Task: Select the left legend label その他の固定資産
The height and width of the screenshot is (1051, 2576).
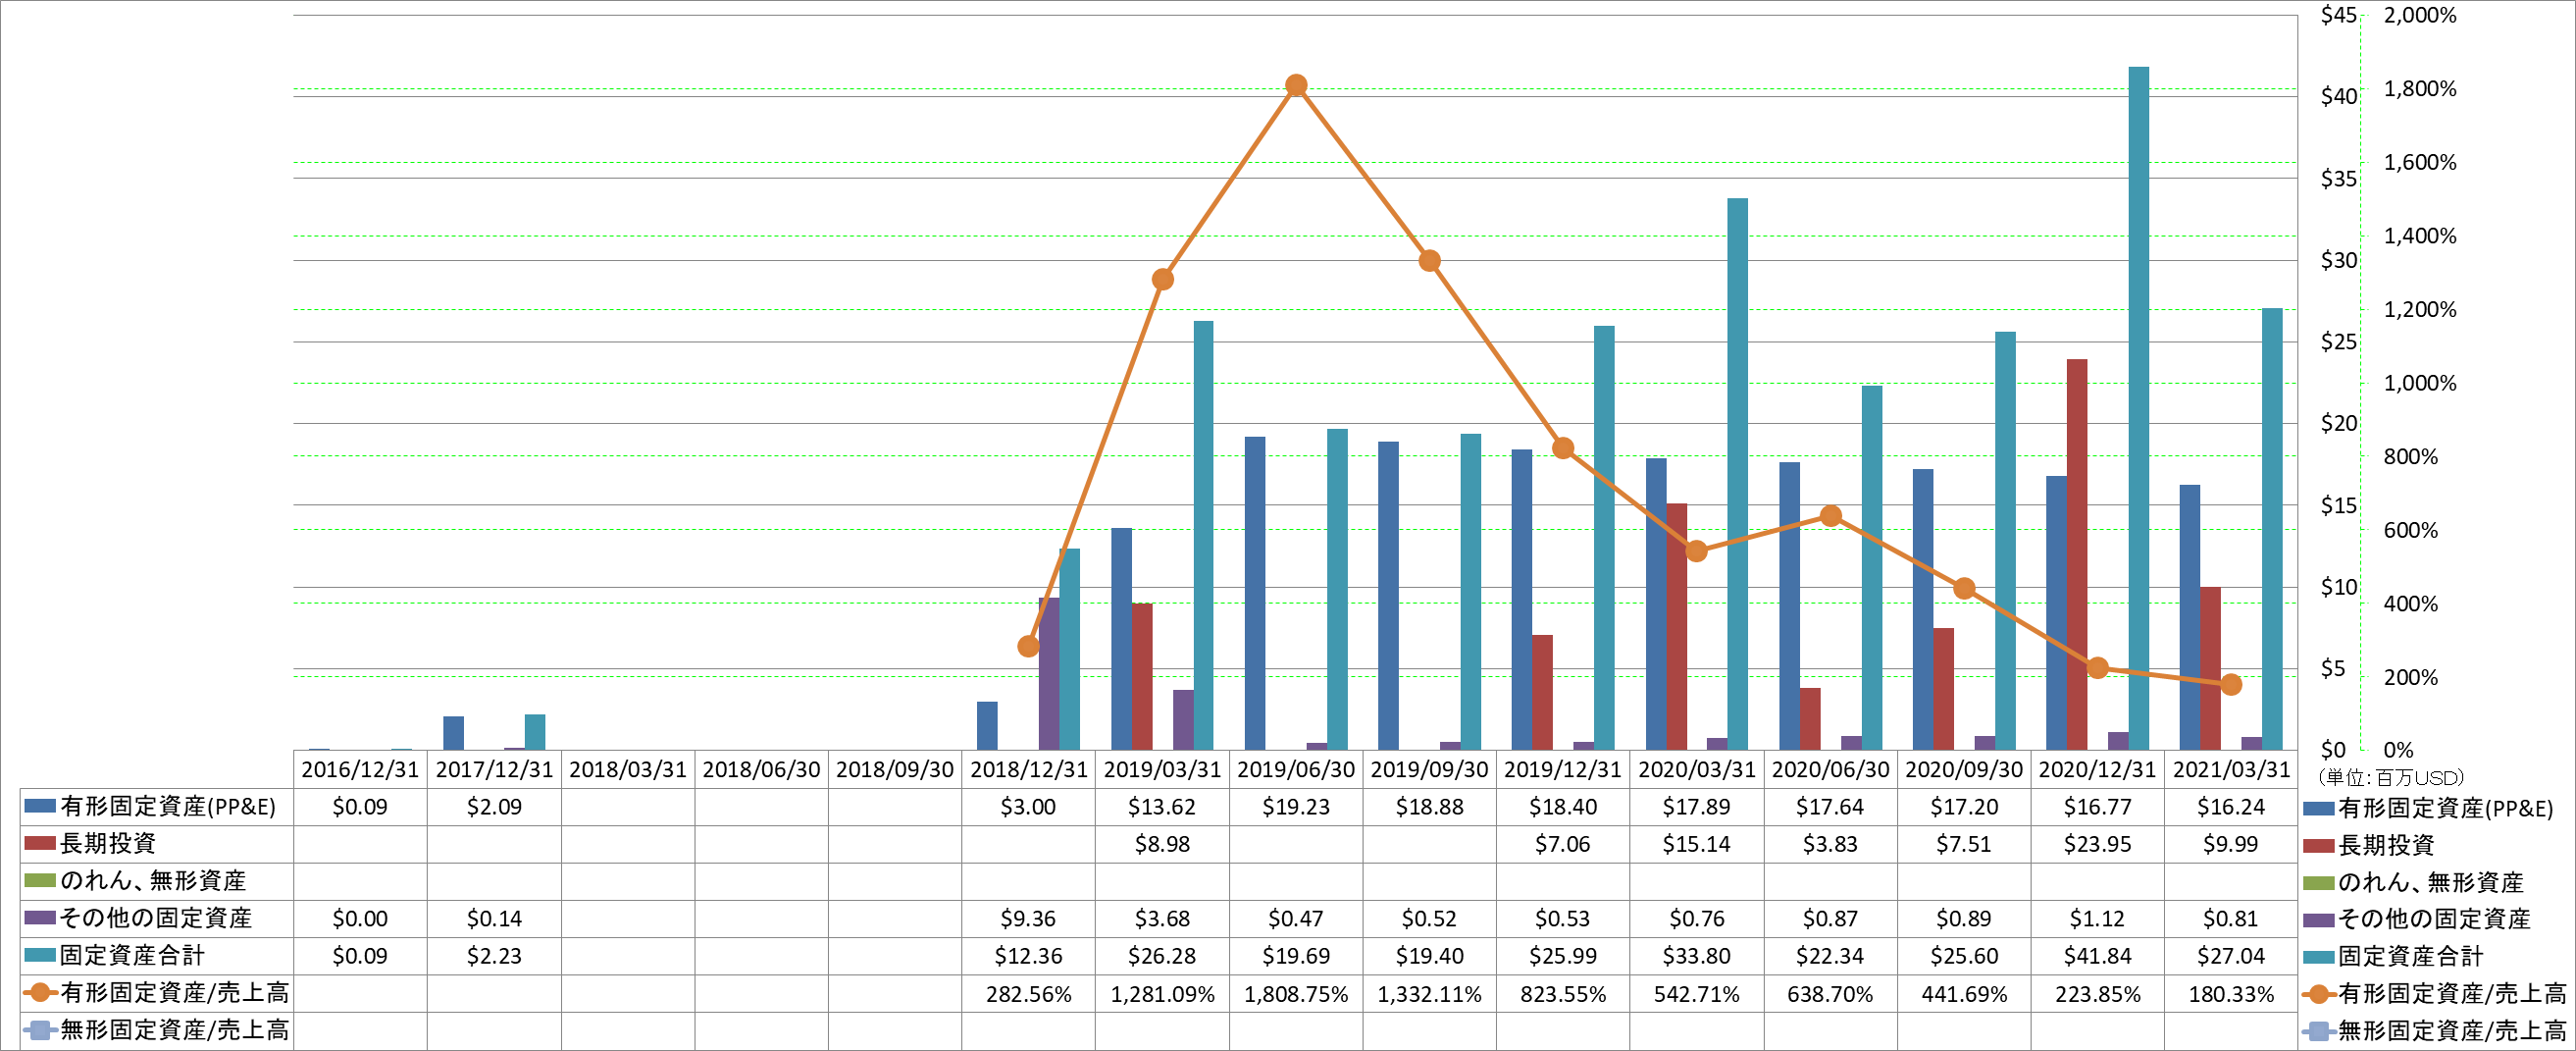Action: pos(156,918)
